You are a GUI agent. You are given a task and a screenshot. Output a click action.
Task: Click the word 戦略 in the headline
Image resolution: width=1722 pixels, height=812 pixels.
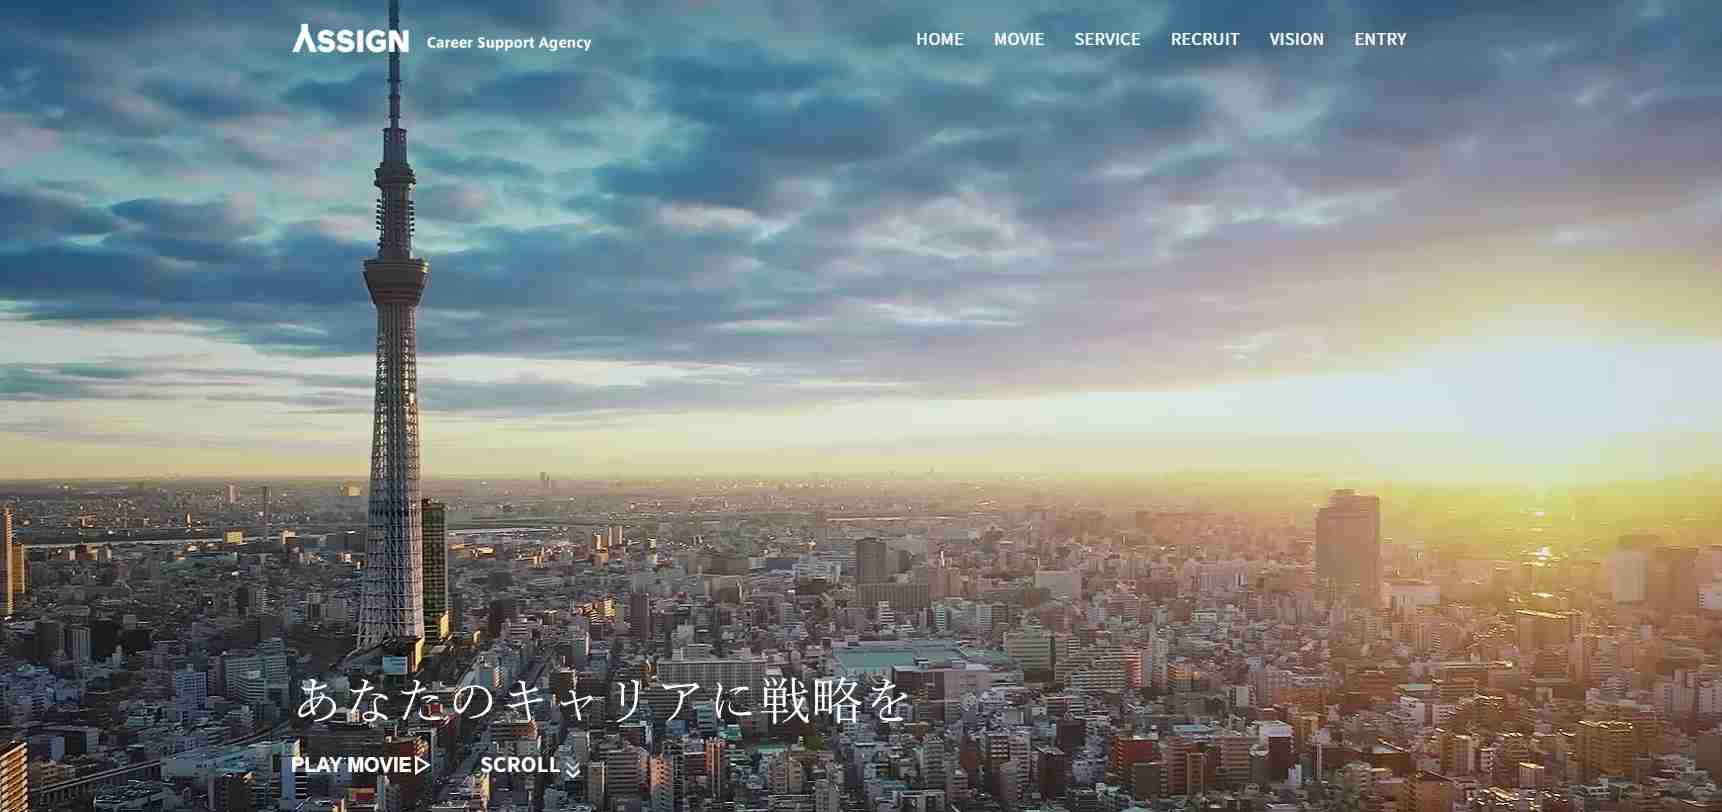[812, 700]
